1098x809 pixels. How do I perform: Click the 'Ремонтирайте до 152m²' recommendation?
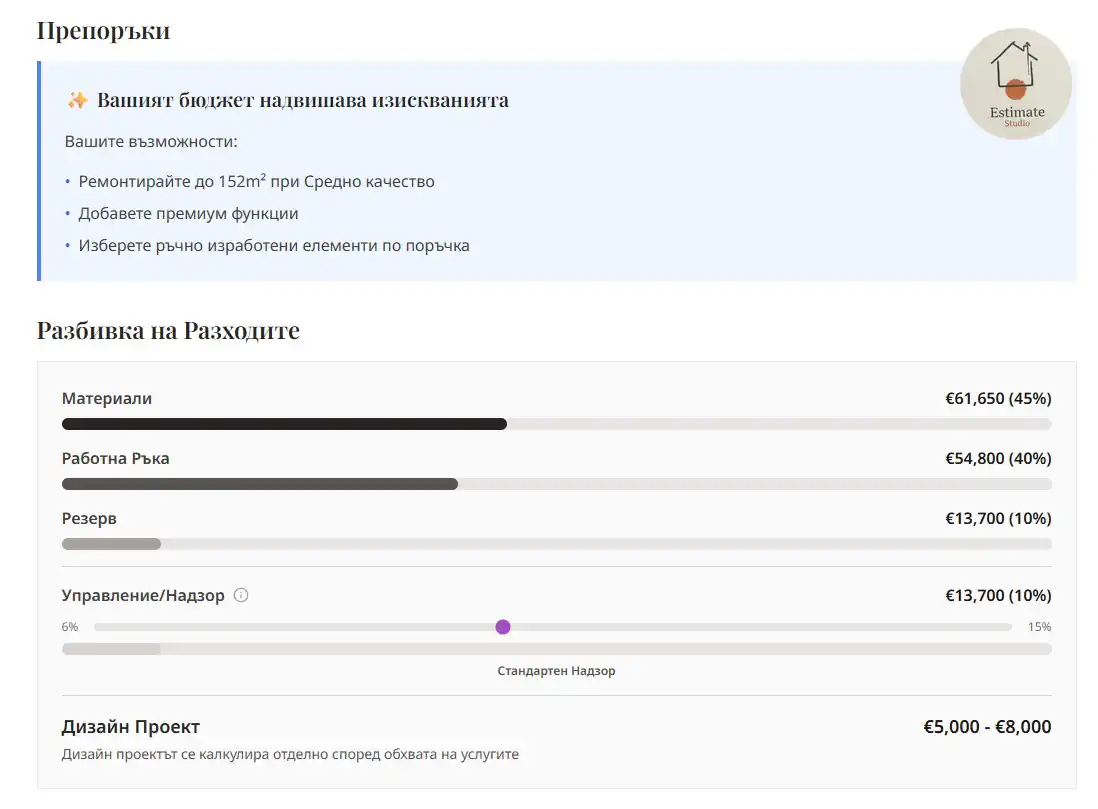point(256,181)
